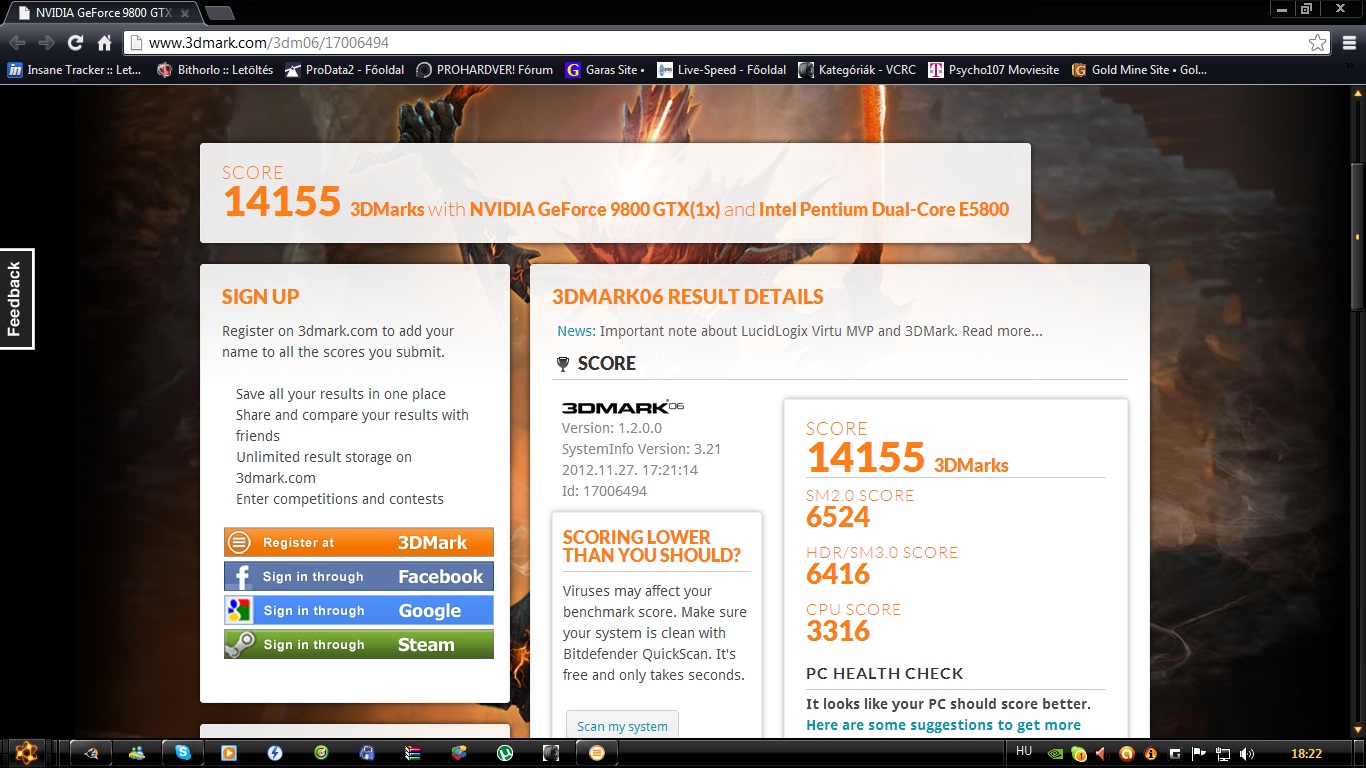The image size is (1366, 768).
Task: Click Intel Pentium Dual-Core E5800 in header
Action: 884,209
